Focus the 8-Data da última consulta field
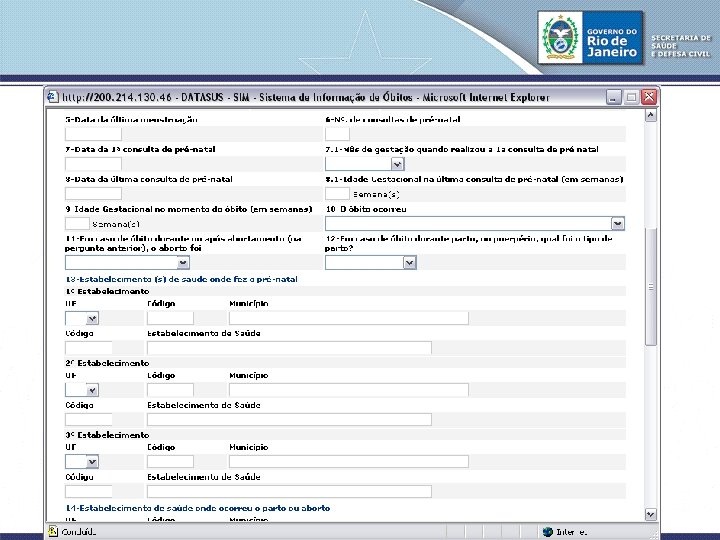 point(93,194)
